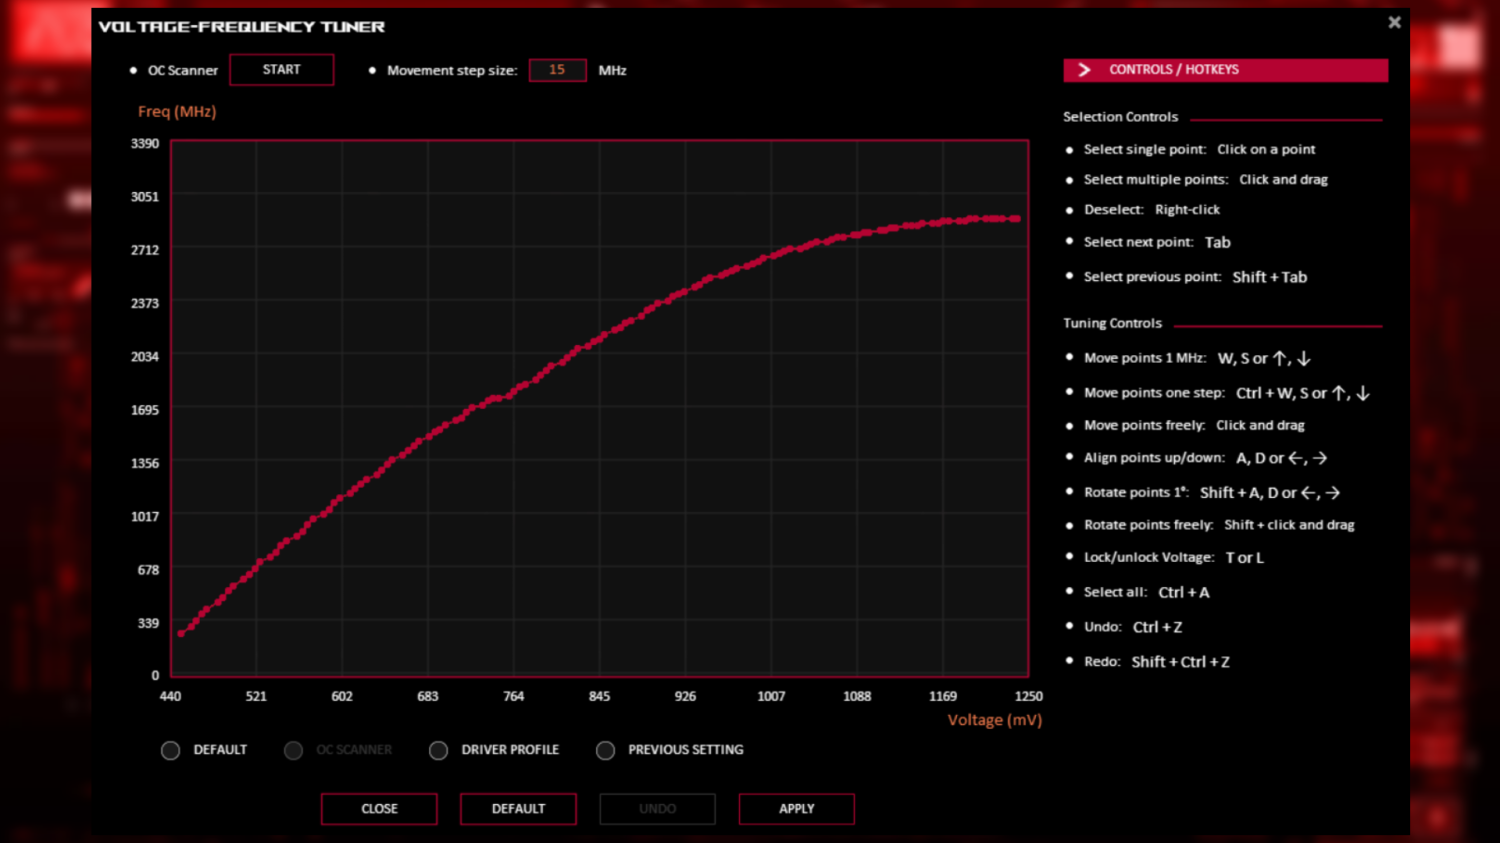This screenshot has width=1500, height=843.
Task: Click the 'Move points freely' hint
Action: coord(1194,425)
